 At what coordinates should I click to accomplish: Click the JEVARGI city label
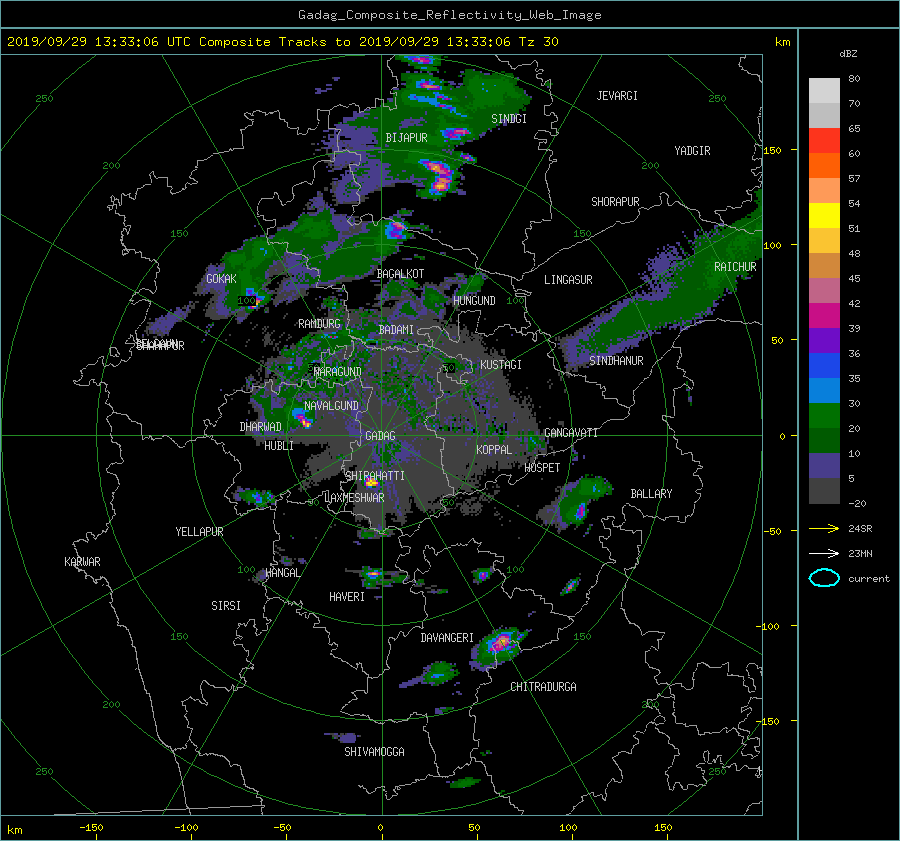coord(617,96)
